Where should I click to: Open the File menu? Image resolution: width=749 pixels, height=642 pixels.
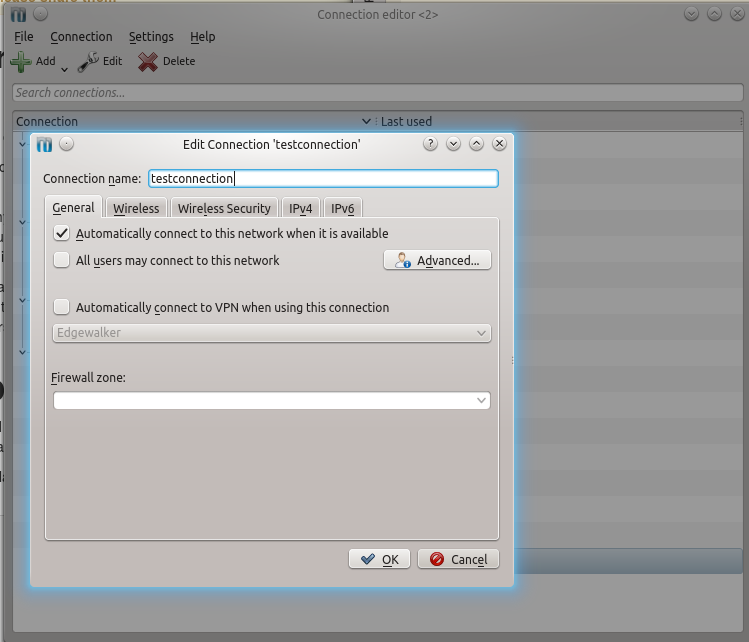pos(23,37)
